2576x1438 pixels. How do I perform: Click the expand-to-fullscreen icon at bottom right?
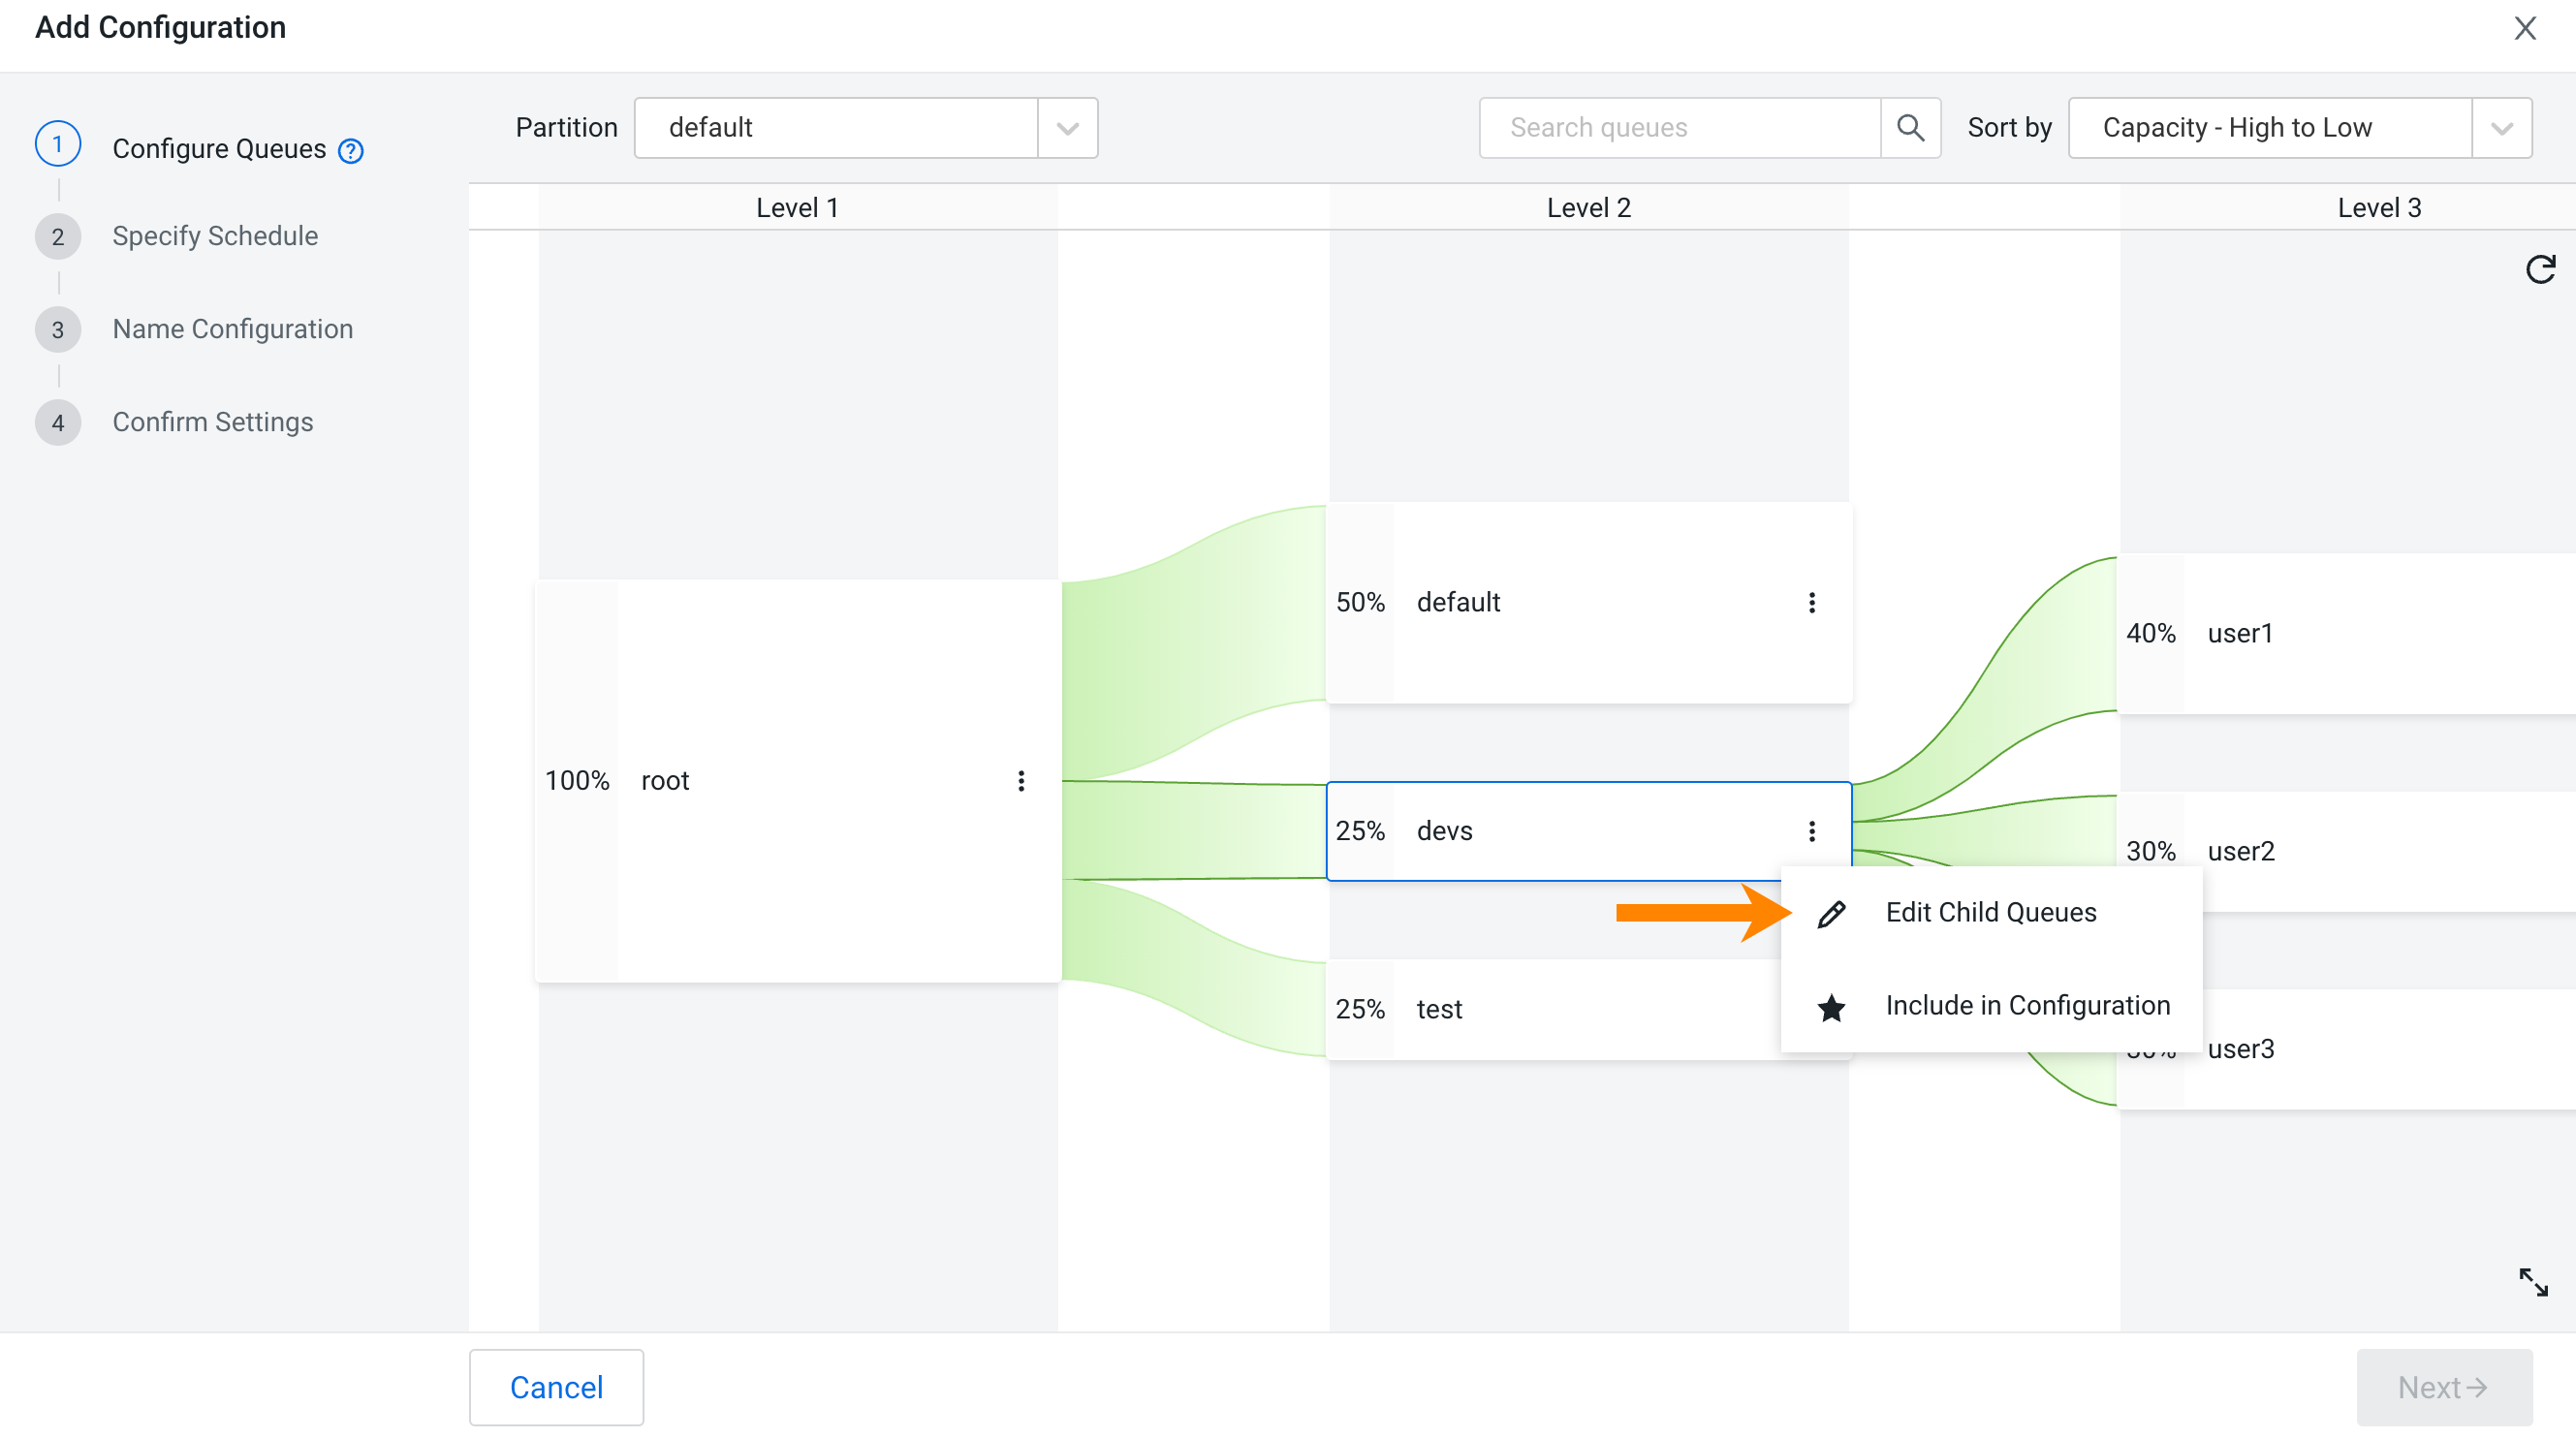(2535, 1281)
